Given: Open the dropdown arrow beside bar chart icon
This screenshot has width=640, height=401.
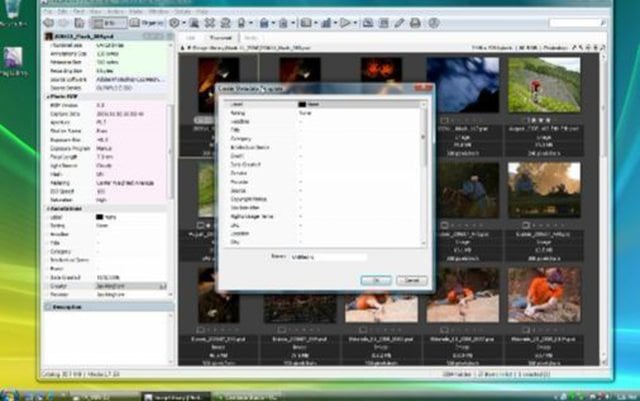Looking at the screenshot, I should pos(335,23).
